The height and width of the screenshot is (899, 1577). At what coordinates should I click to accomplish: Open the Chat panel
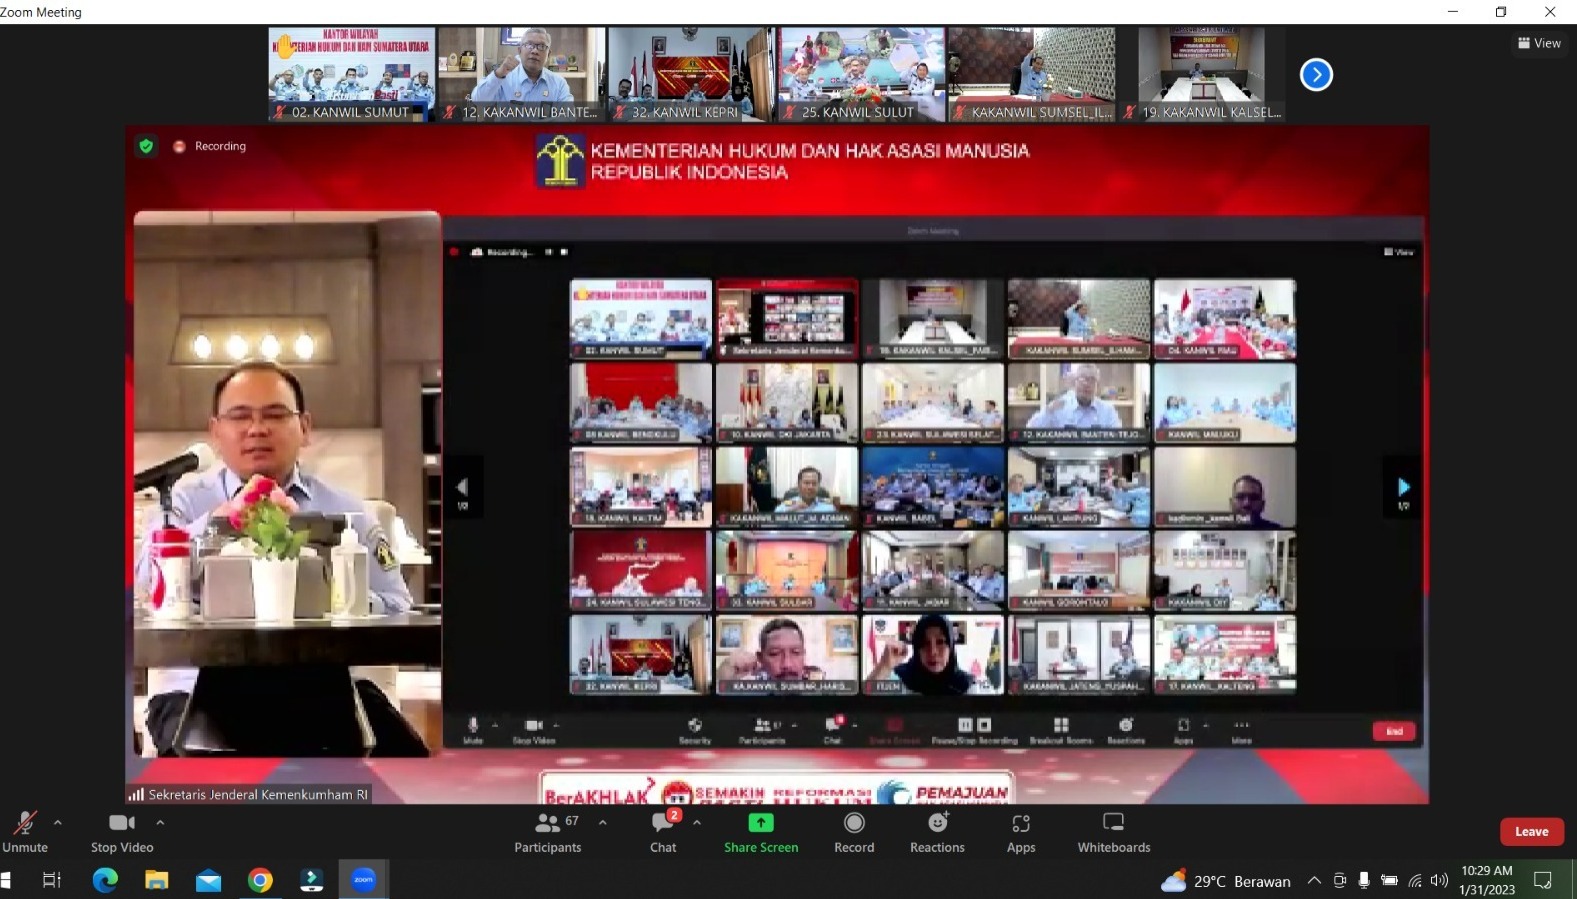coord(663,831)
